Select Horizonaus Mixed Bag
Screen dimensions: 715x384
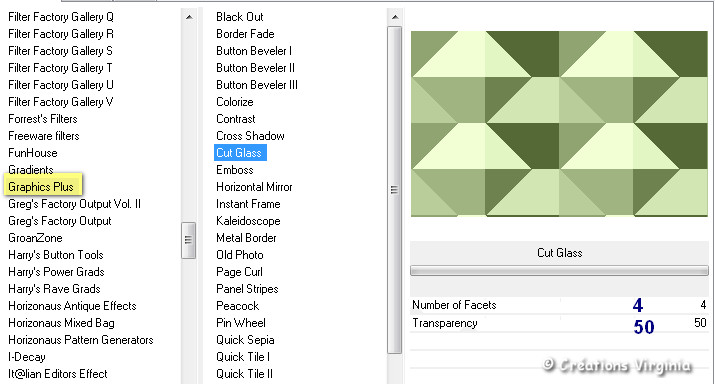(x=61, y=323)
